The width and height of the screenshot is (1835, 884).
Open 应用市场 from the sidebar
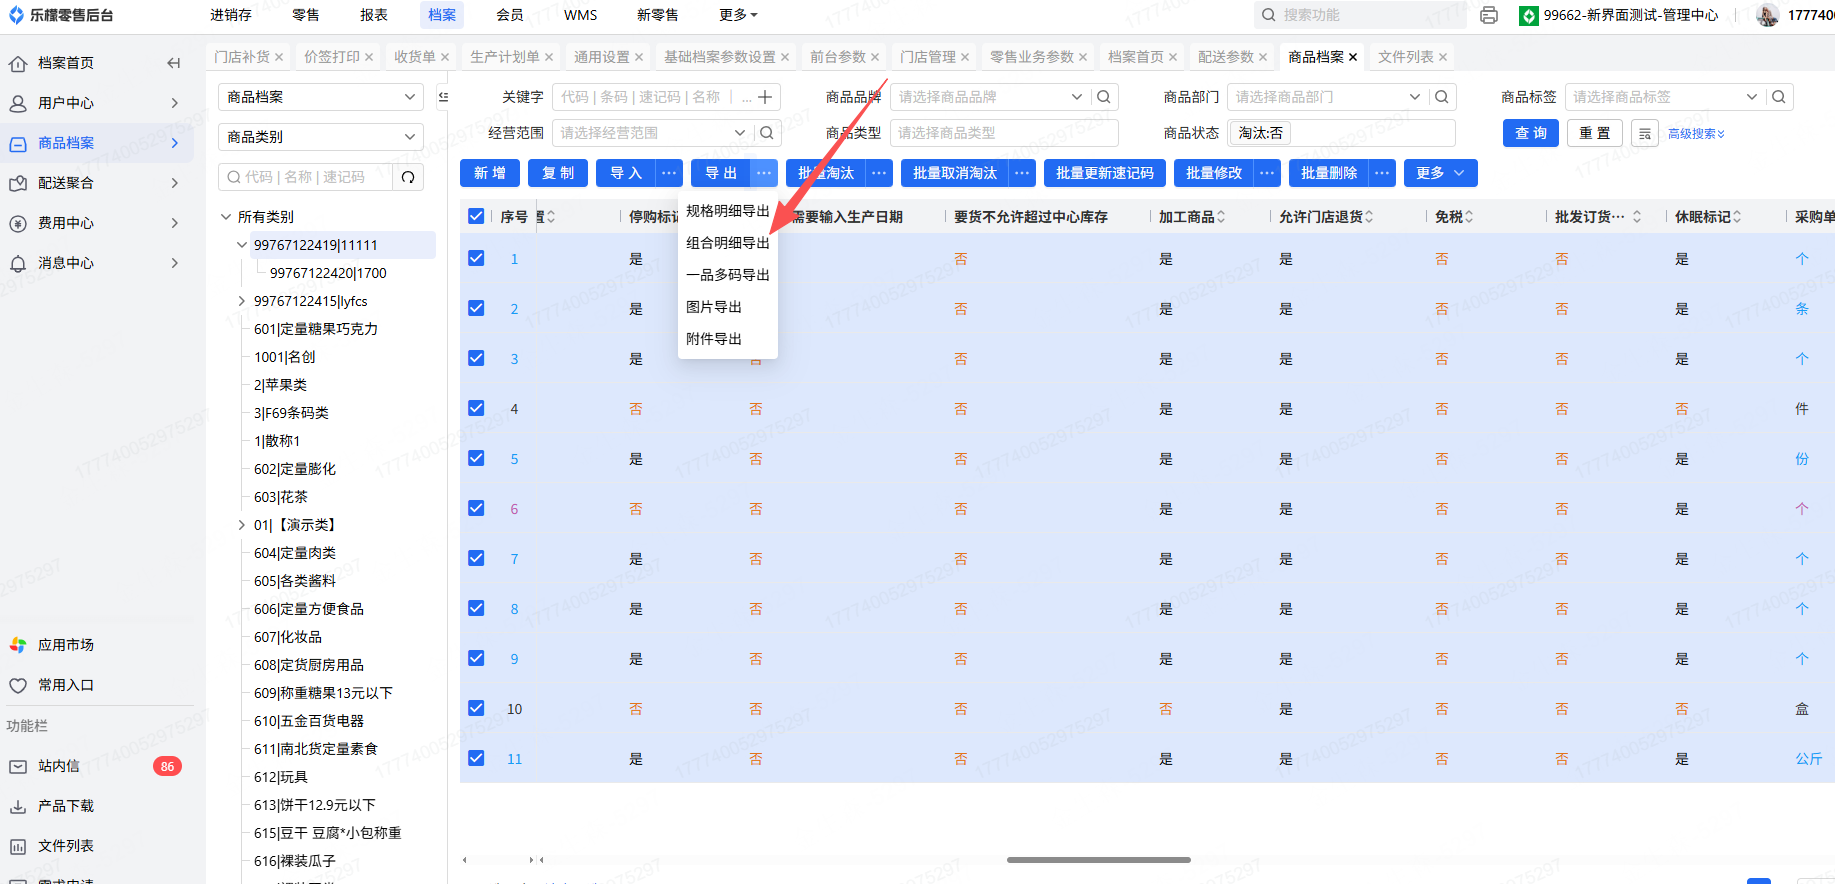click(x=66, y=645)
